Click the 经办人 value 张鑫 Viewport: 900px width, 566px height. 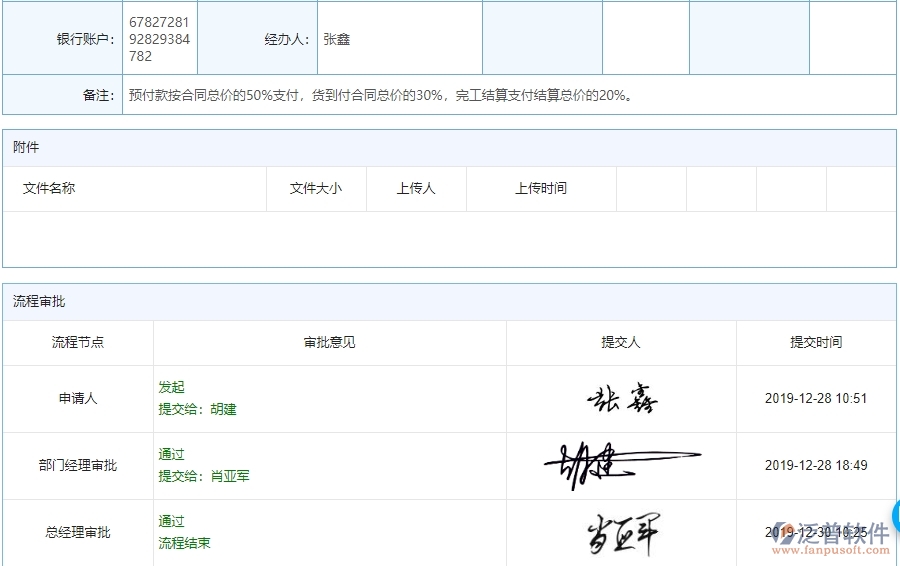pyautogui.click(x=337, y=40)
